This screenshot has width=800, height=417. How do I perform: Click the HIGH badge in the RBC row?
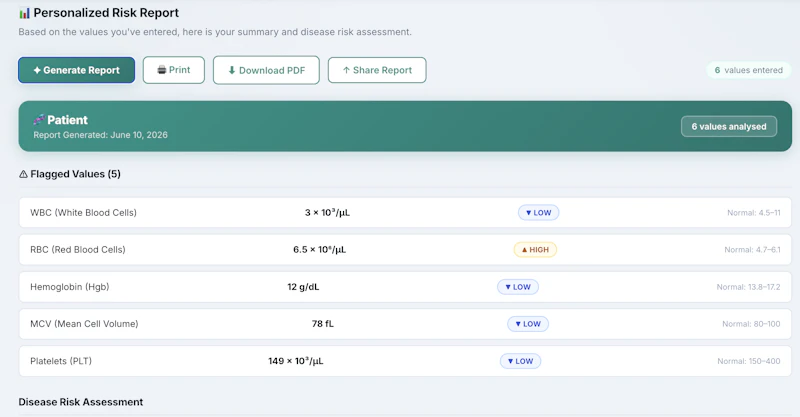coord(535,250)
